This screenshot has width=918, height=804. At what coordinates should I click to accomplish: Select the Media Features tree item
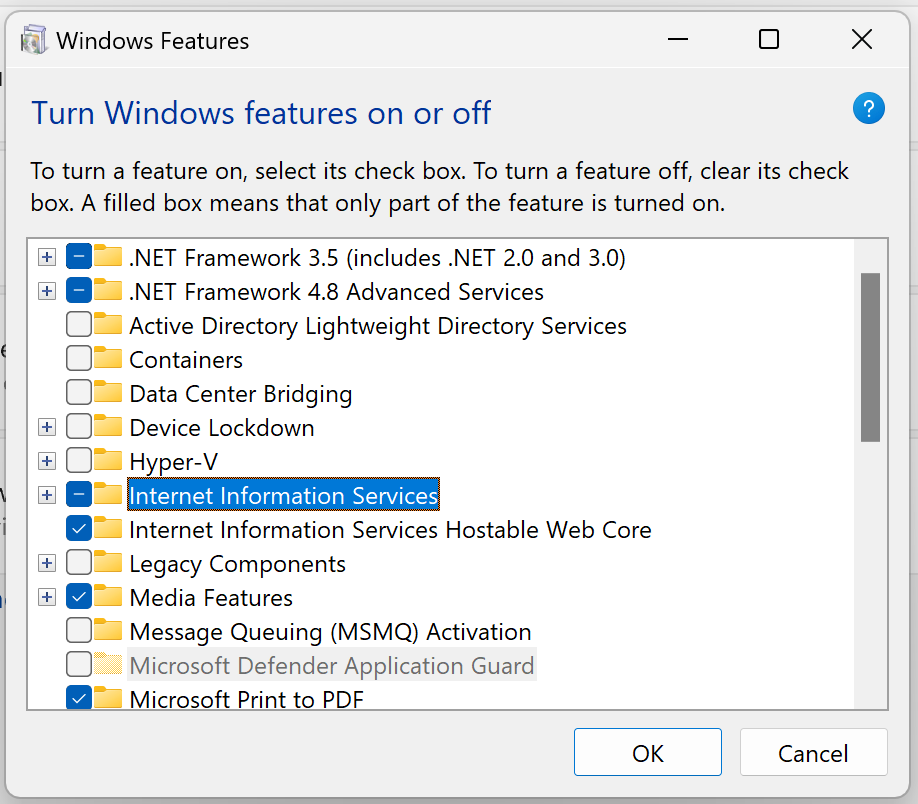pyautogui.click(x=210, y=597)
